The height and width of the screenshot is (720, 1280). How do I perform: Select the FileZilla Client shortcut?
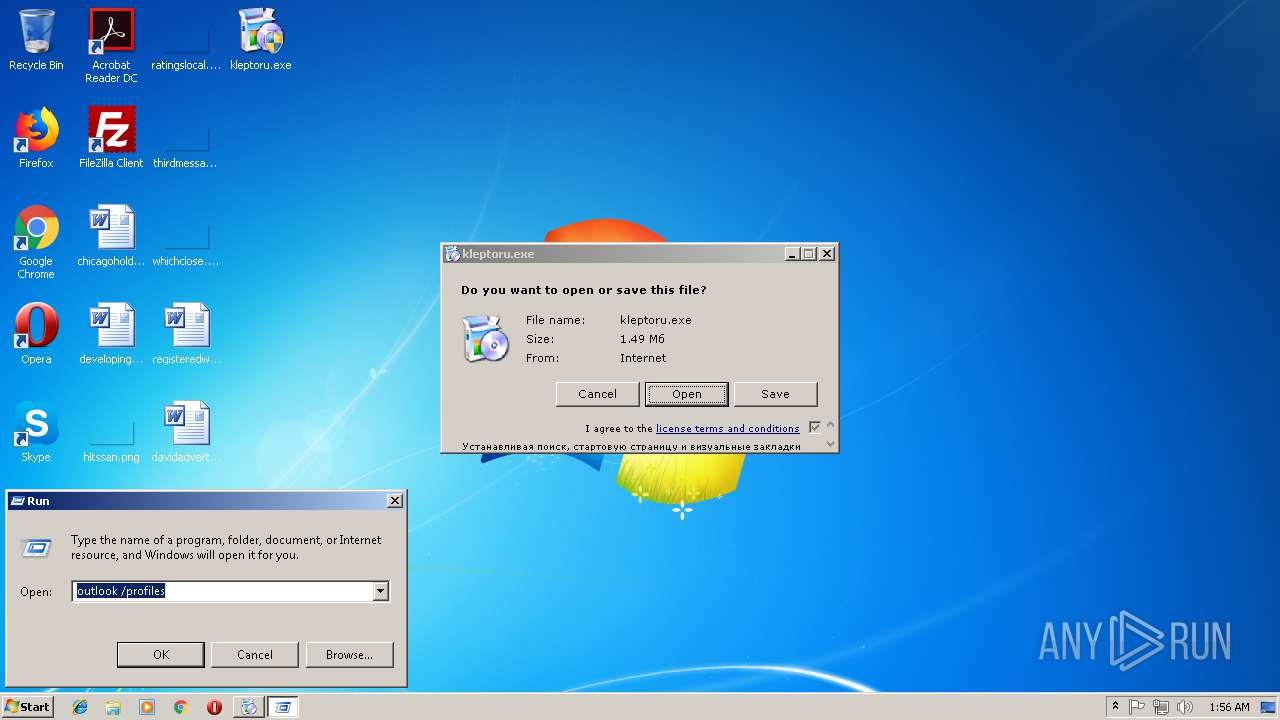point(111,139)
